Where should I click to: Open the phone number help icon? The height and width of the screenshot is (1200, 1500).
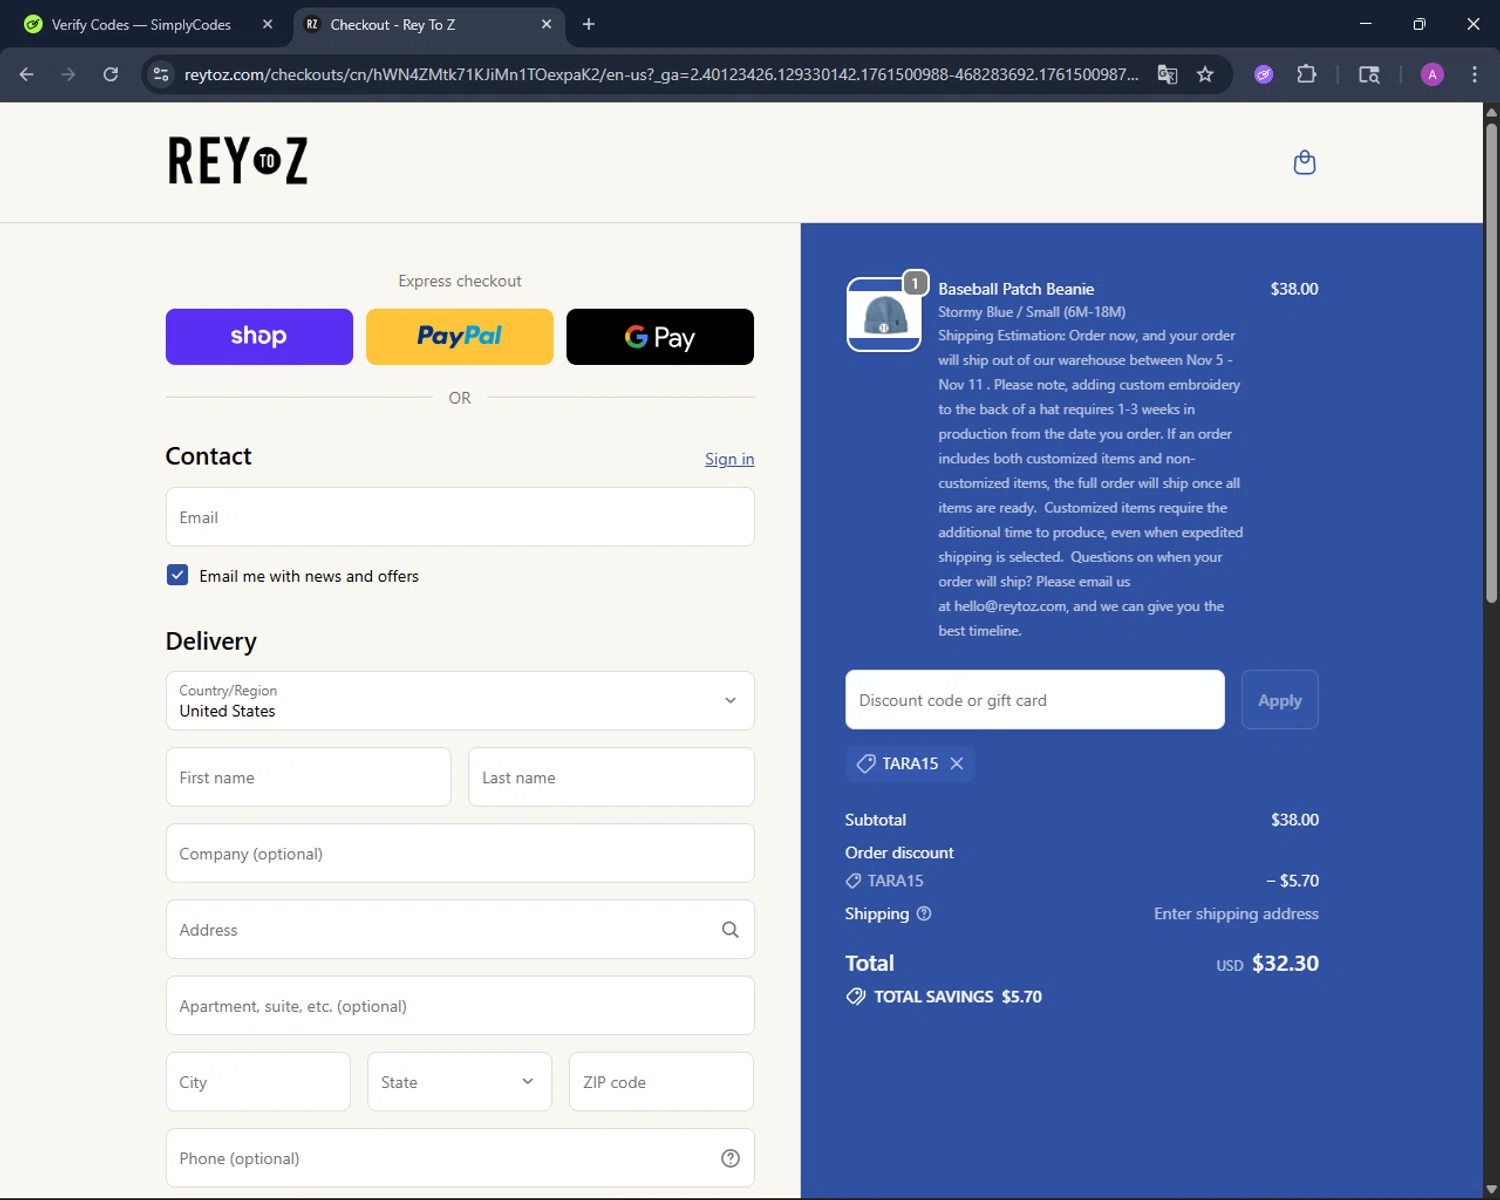tap(730, 1158)
